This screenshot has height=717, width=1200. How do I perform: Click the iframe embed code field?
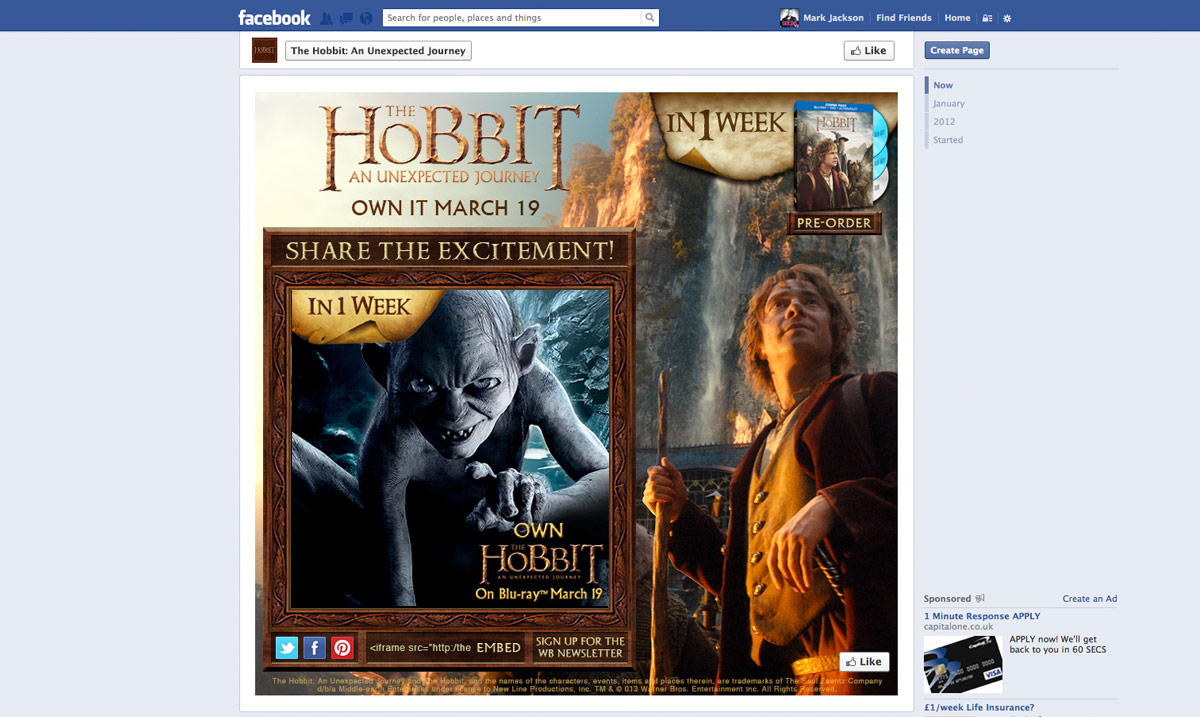click(x=420, y=648)
